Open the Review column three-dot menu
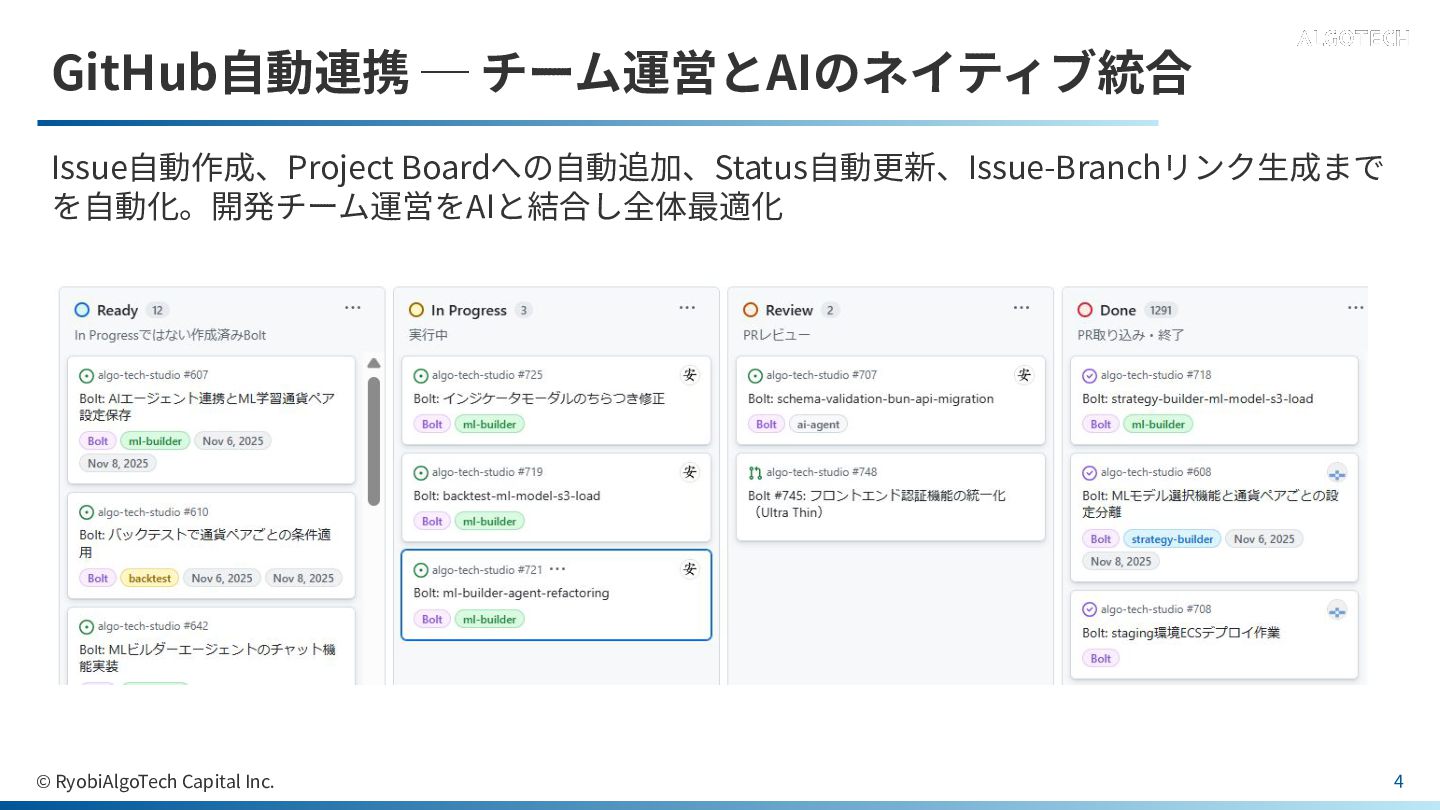The width and height of the screenshot is (1440, 810). 1021,308
